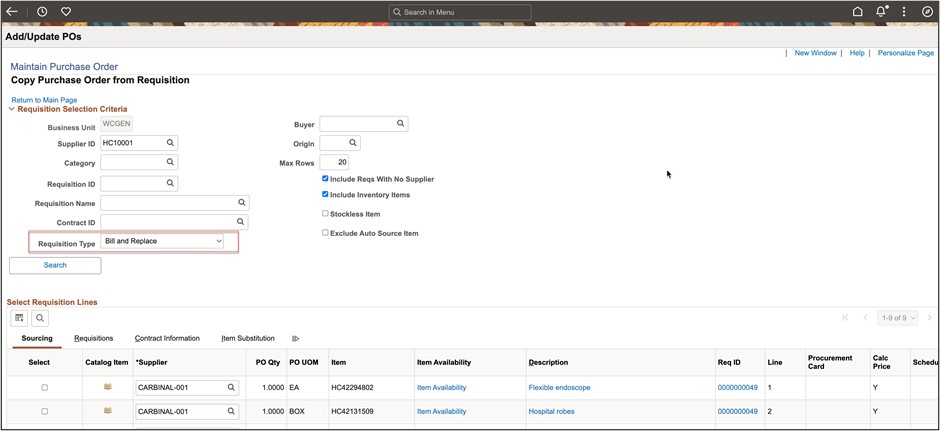Click Supplier ID lookup magnifier
Image resolution: width=940 pixels, height=431 pixels.
[x=170, y=143]
